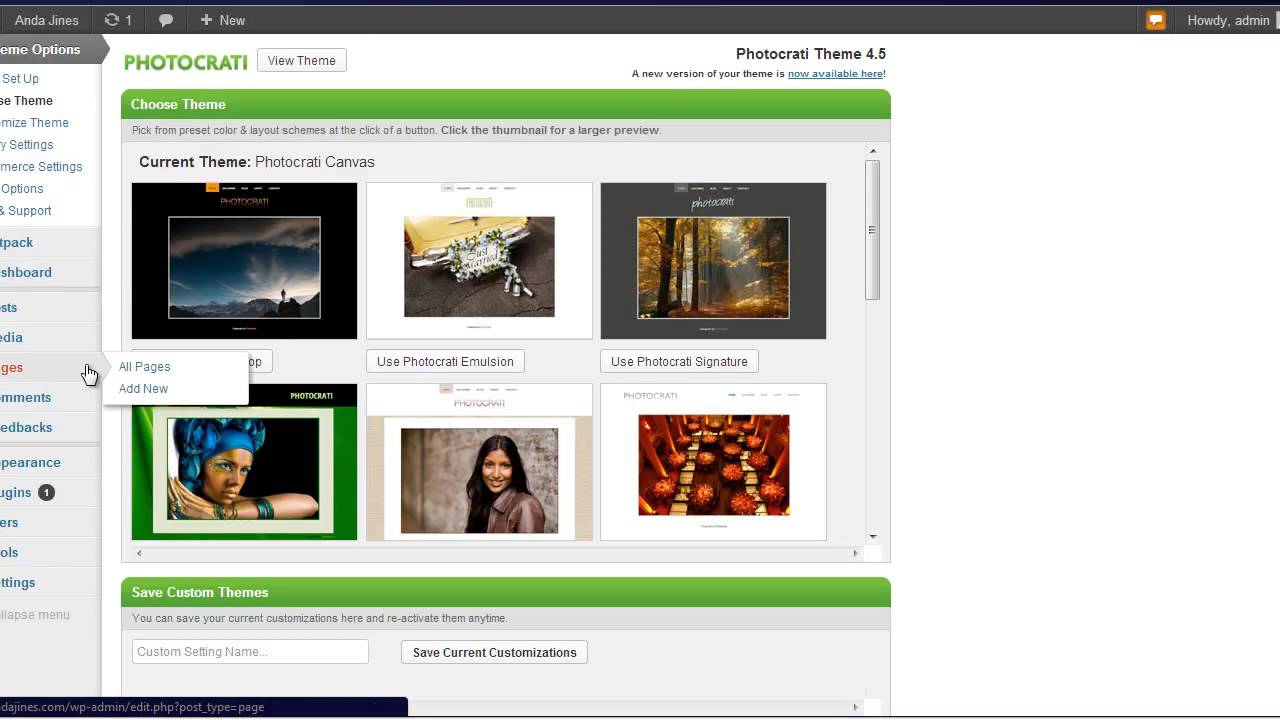
Task: Preview the white theme with banquet tables
Action: 713,462
